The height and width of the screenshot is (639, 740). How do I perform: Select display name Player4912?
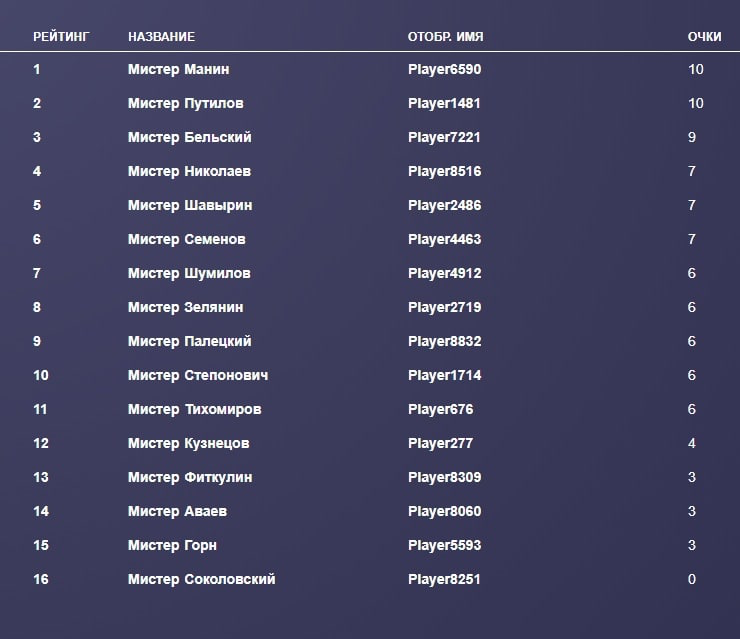coord(444,274)
